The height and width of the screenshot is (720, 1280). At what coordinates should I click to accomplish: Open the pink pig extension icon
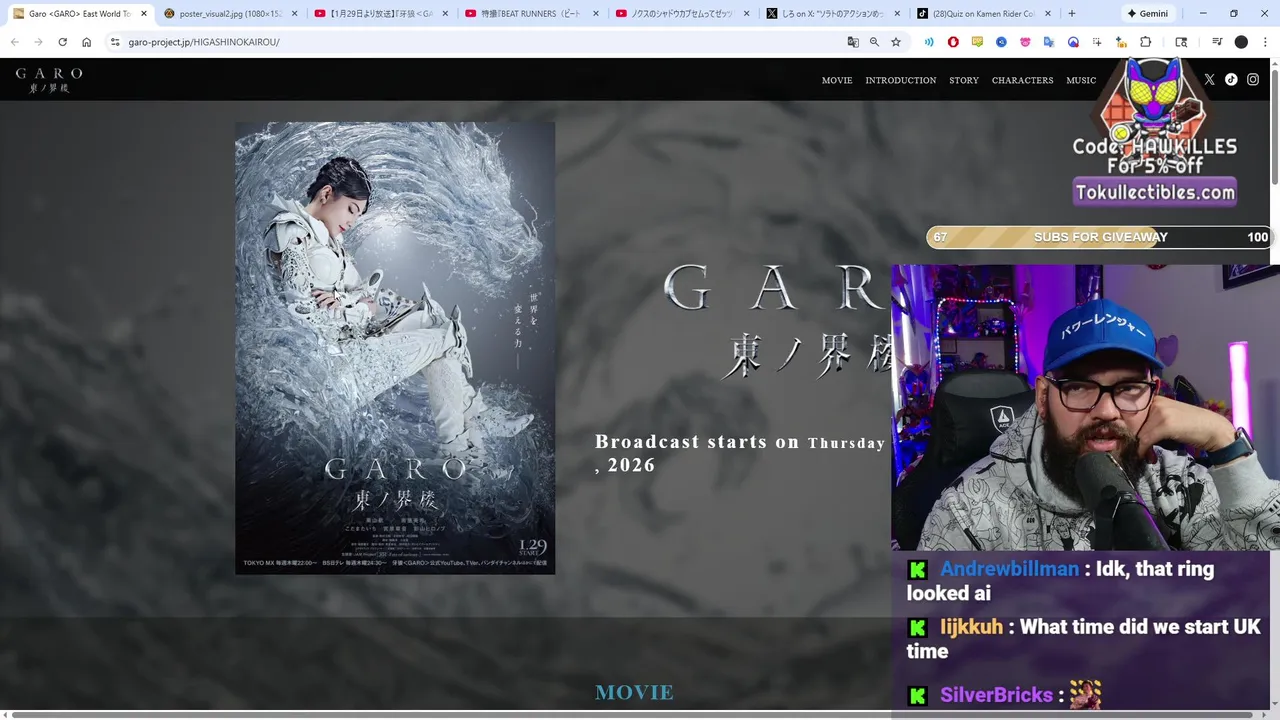pos(1025,42)
